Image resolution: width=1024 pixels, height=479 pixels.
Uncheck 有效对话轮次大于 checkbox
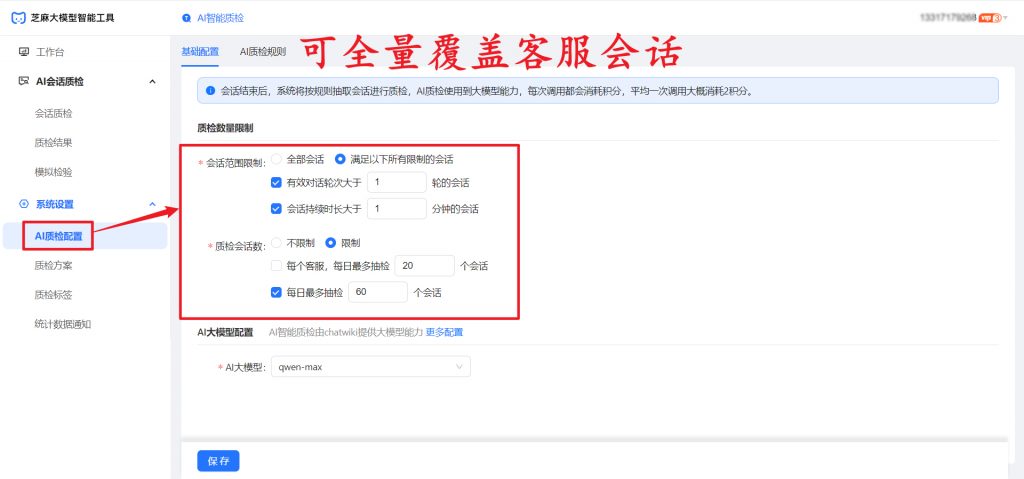click(277, 182)
